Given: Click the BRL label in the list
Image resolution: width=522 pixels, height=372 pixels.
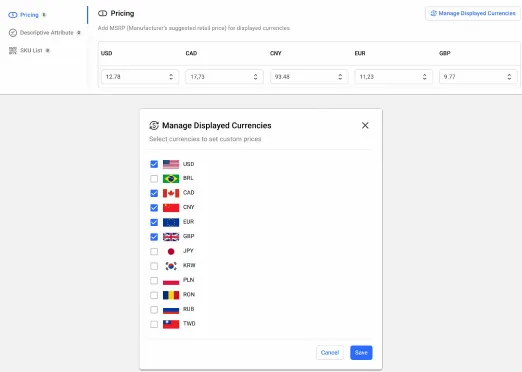Looking at the screenshot, I should click(188, 178).
